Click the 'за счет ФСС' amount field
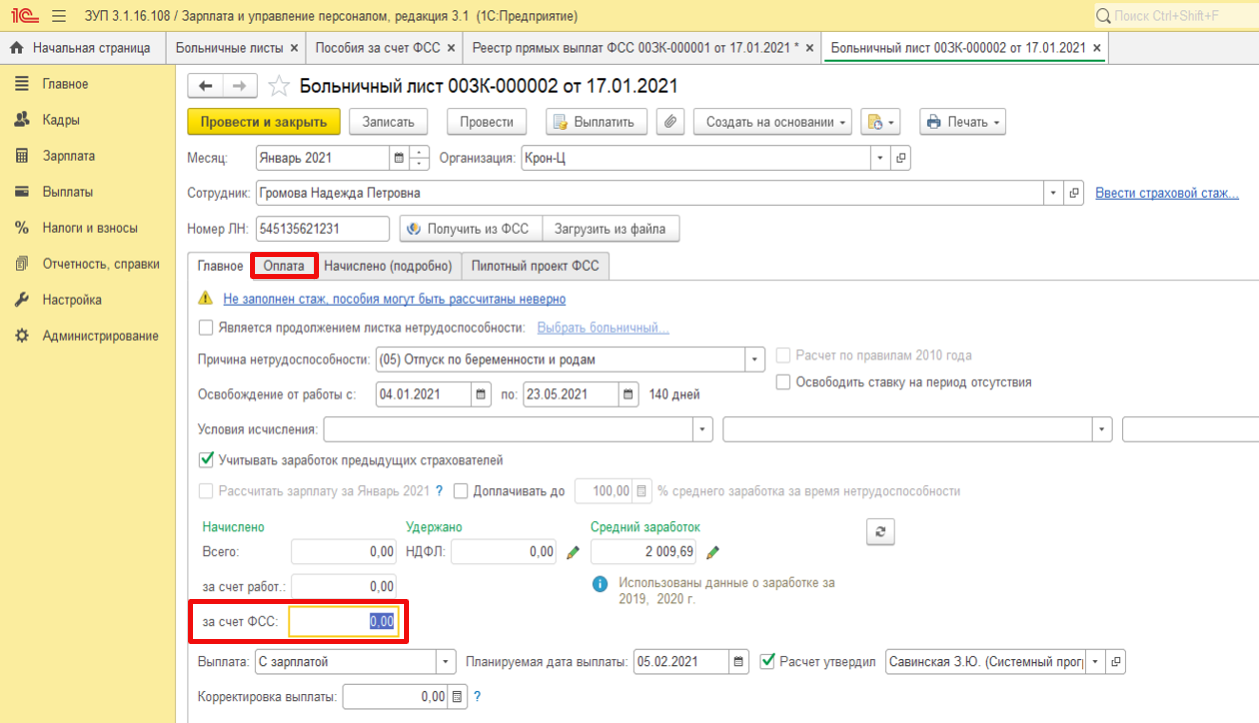The height and width of the screenshot is (723, 1259). click(x=344, y=622)
